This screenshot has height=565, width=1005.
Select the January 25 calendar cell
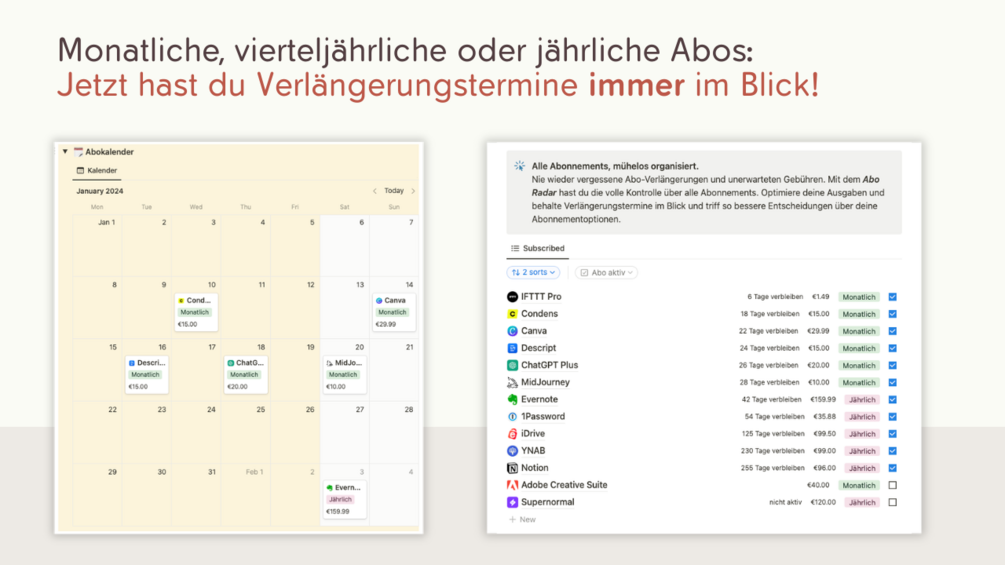coord(245,432)
